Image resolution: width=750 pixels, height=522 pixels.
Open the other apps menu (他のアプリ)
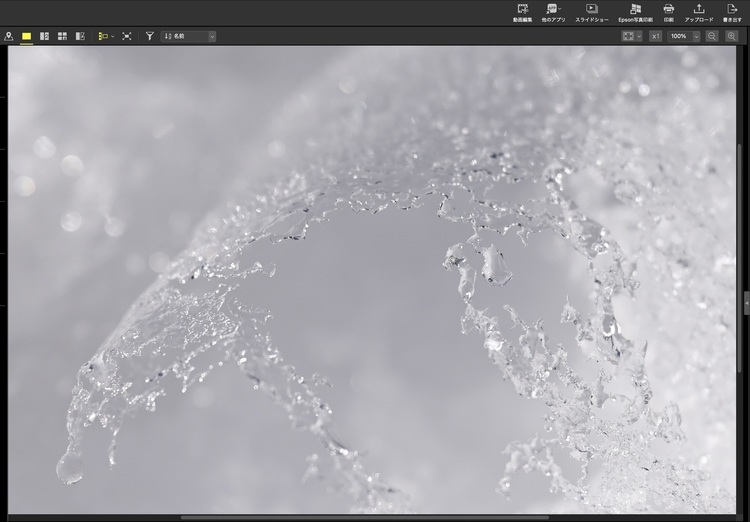point(553,11)
